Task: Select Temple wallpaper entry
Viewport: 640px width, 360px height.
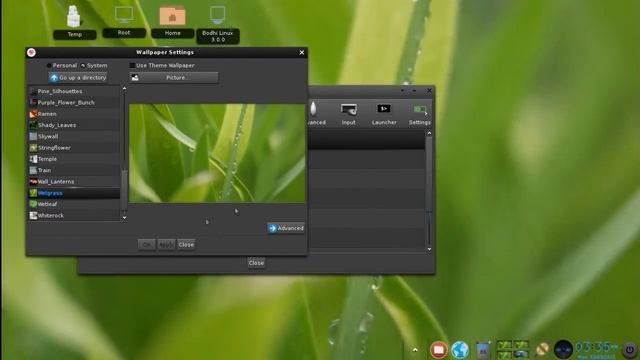Action: 74,159
